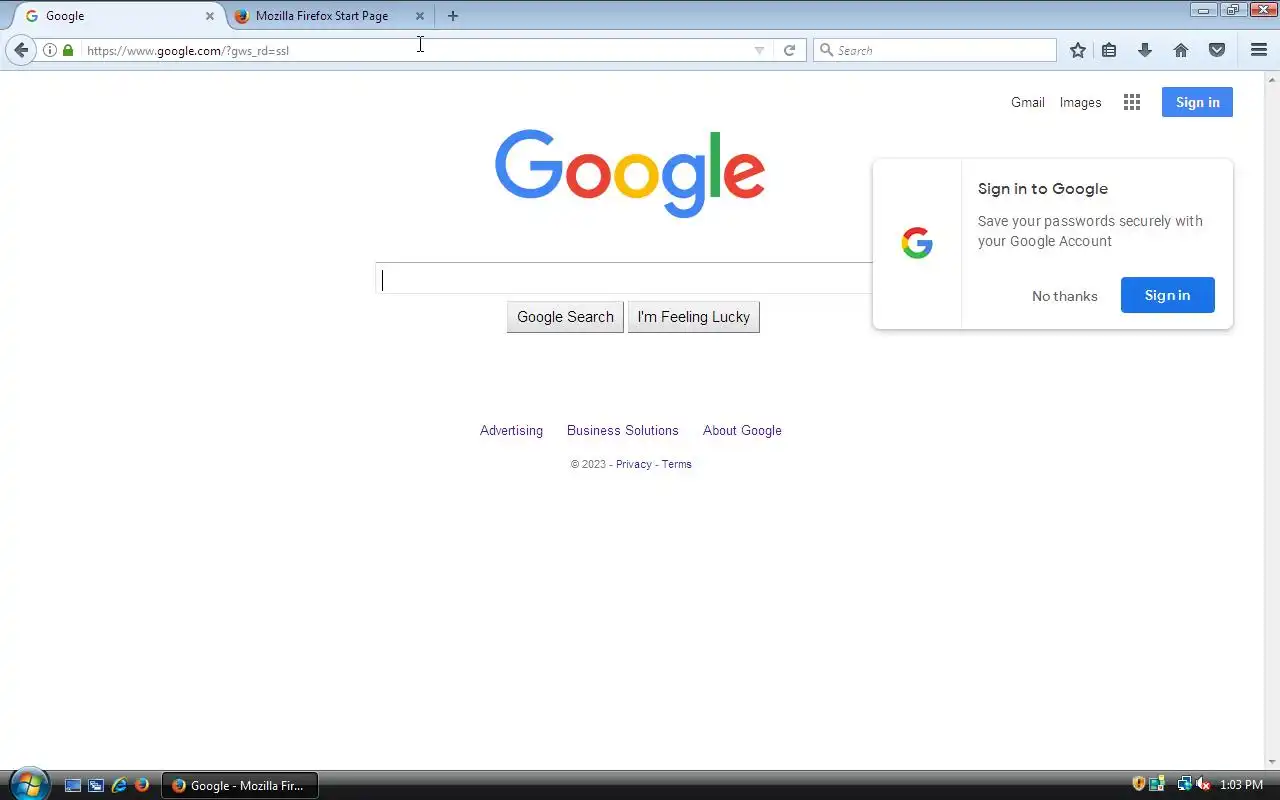Expand the URL bar history dropdown
Screen dimensions: 1280x800
tap(759, 50)
